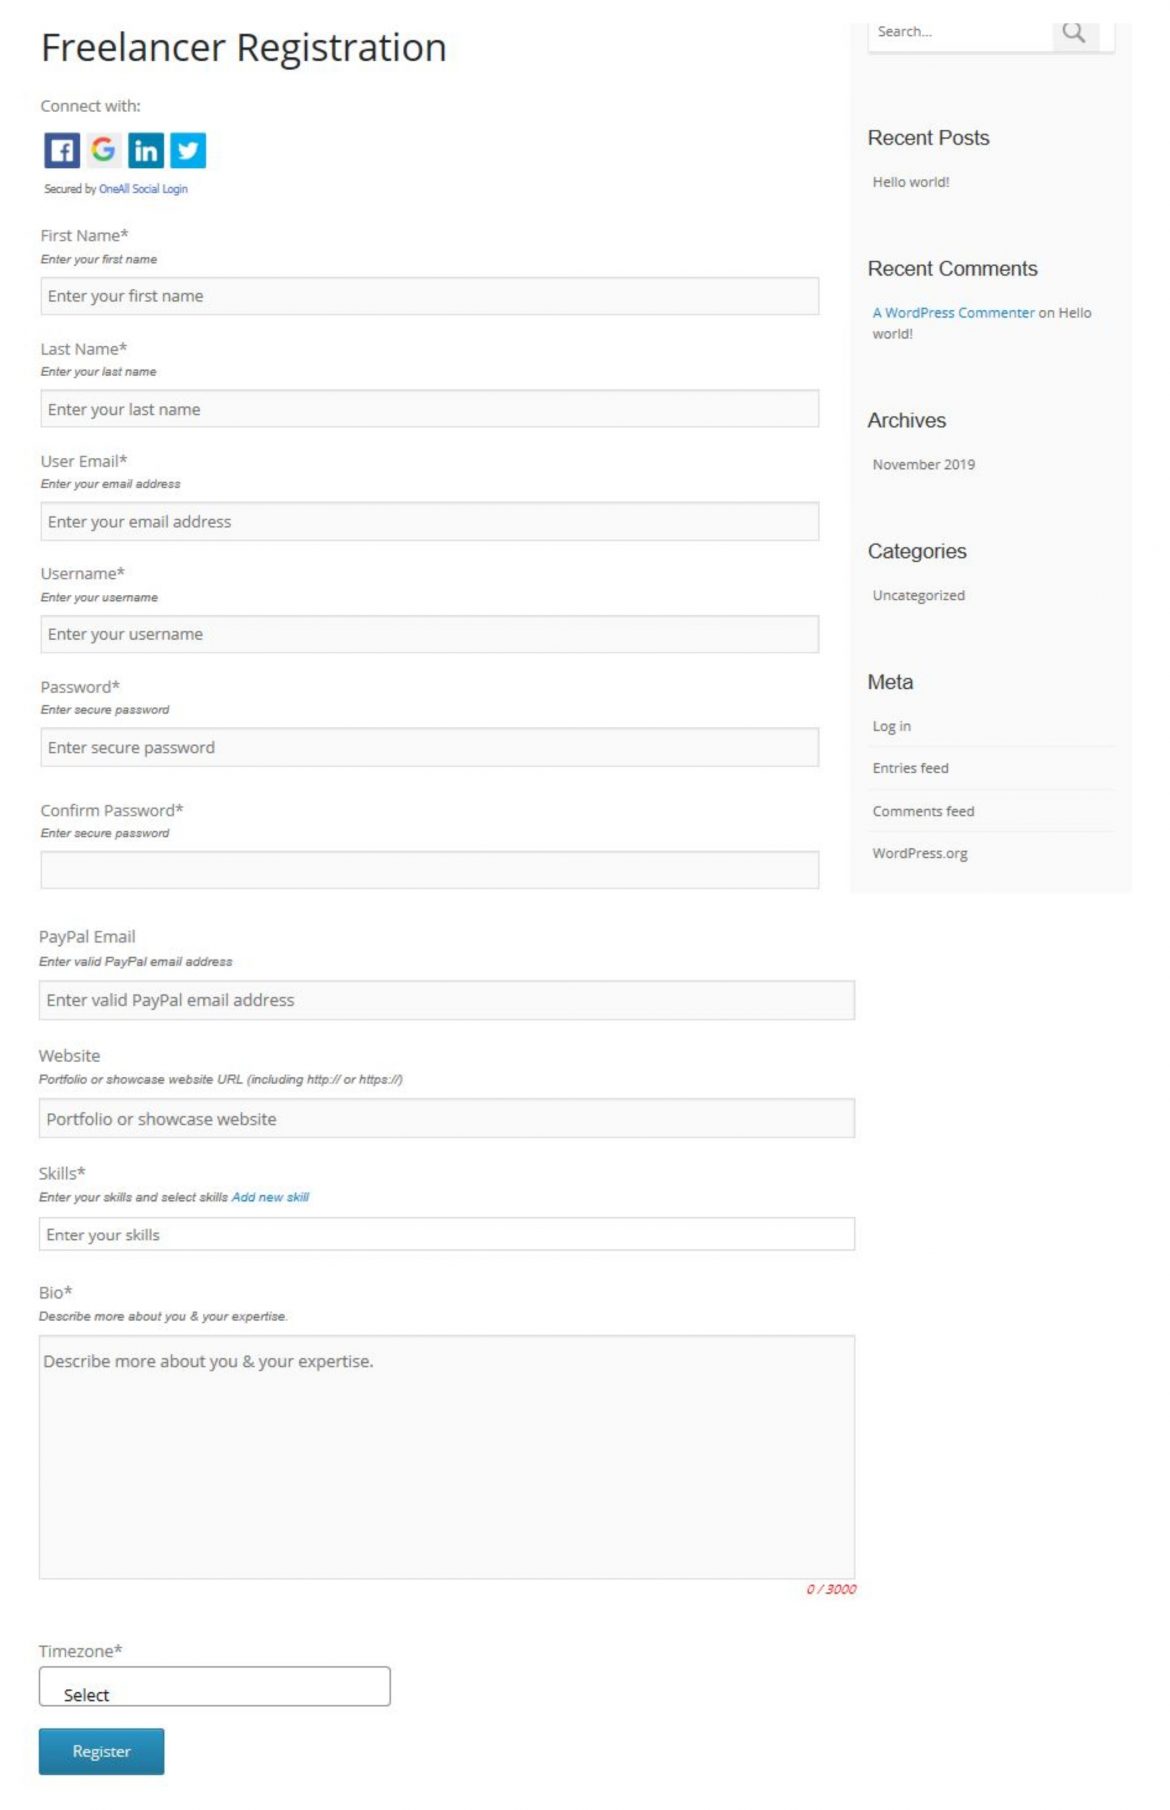Focus the First Name input field
Viewport: 1170px width, 1810px height.
coord(429,297)
